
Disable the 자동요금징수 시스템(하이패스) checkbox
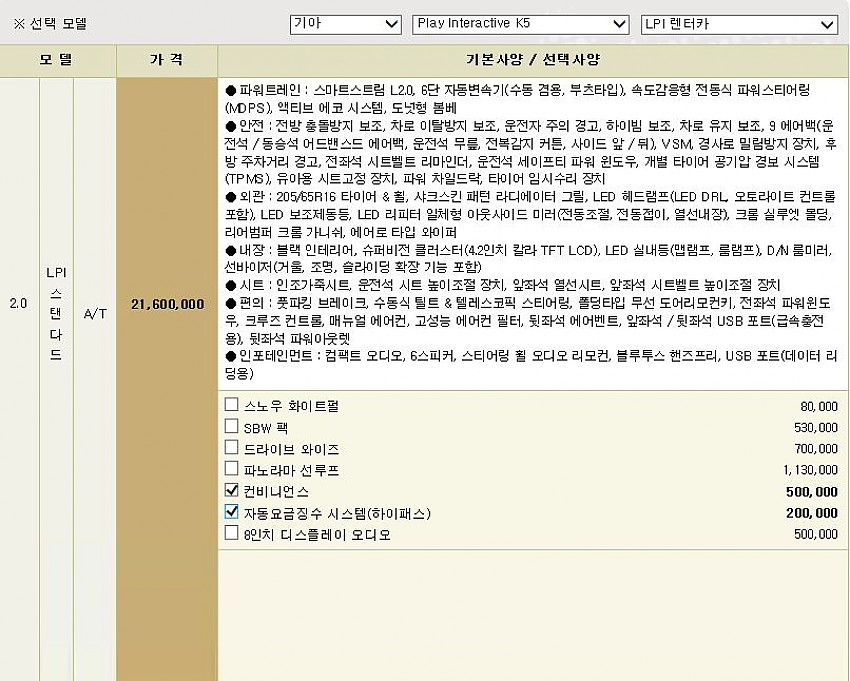232,512
